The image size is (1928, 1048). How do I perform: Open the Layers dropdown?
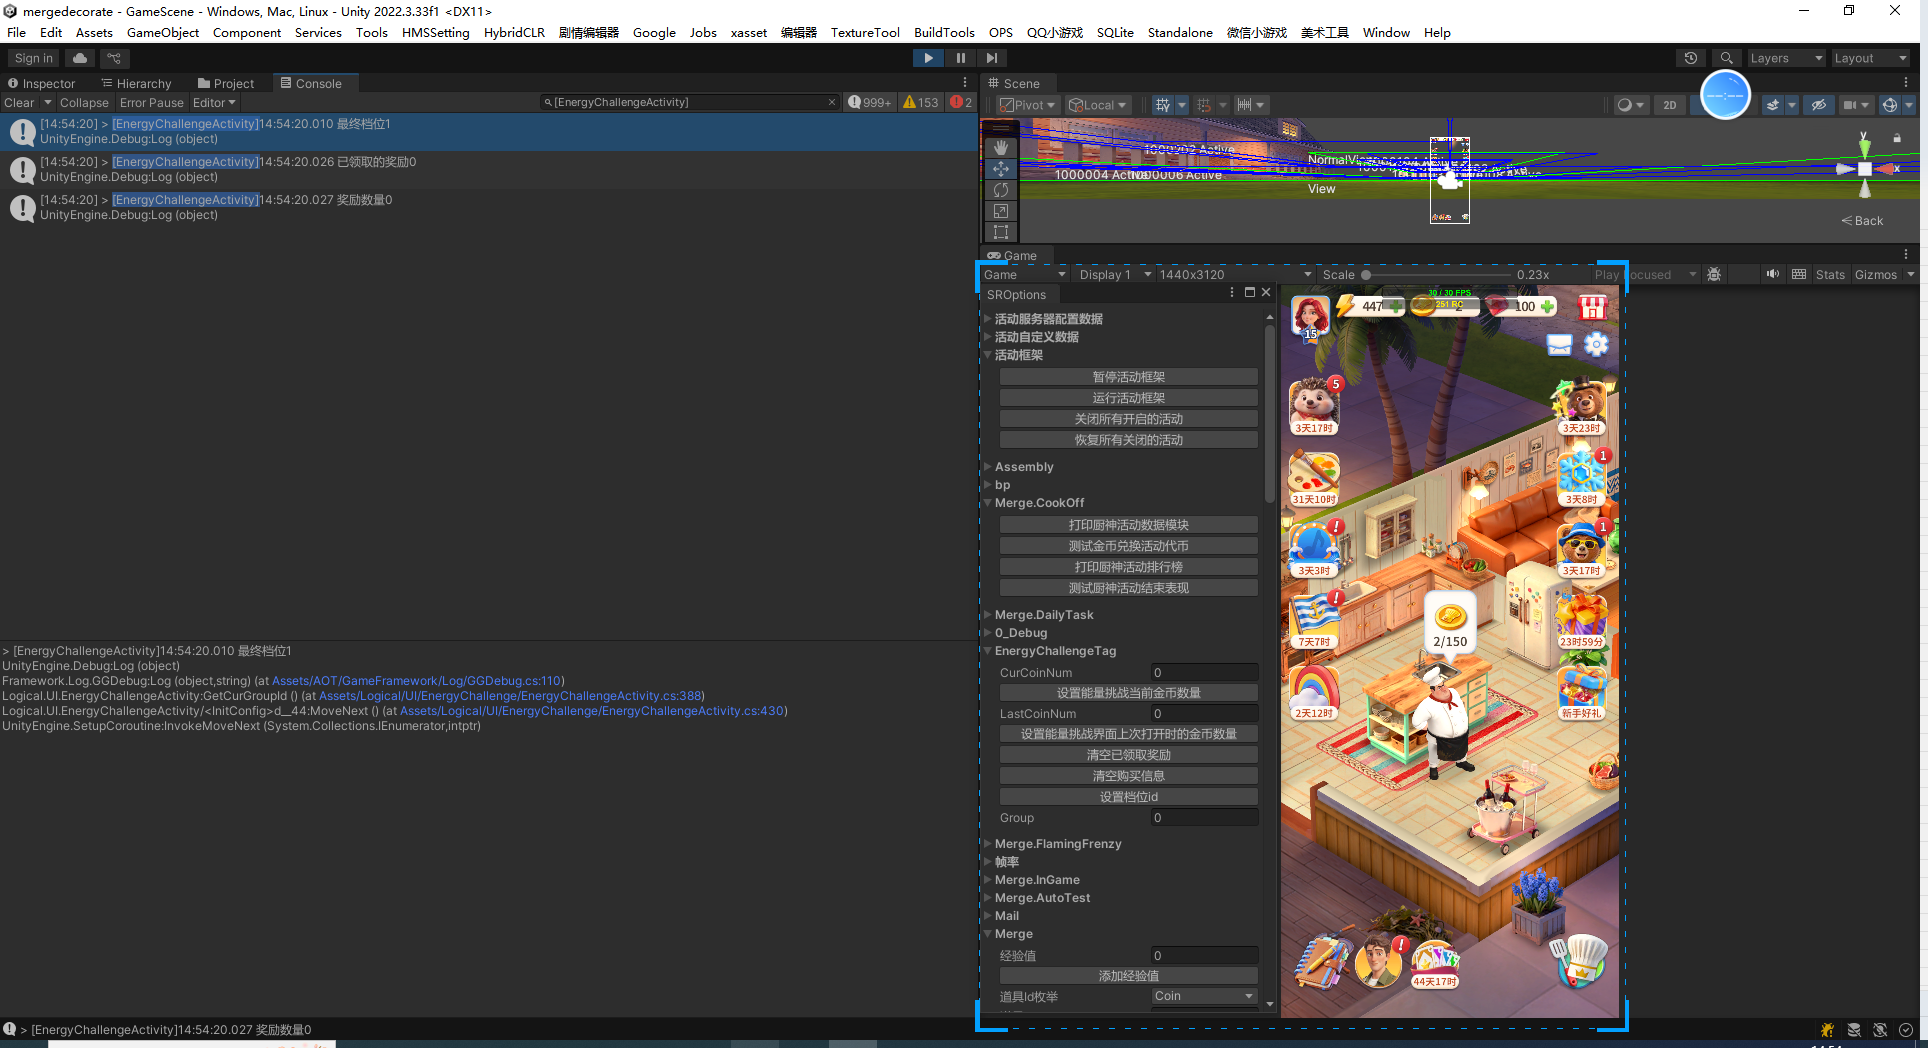point(1786,58)
